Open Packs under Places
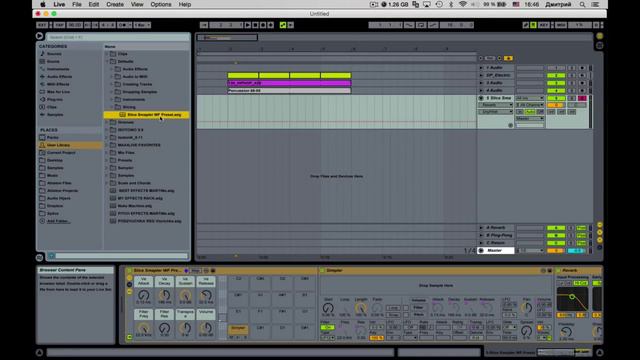 53,138
